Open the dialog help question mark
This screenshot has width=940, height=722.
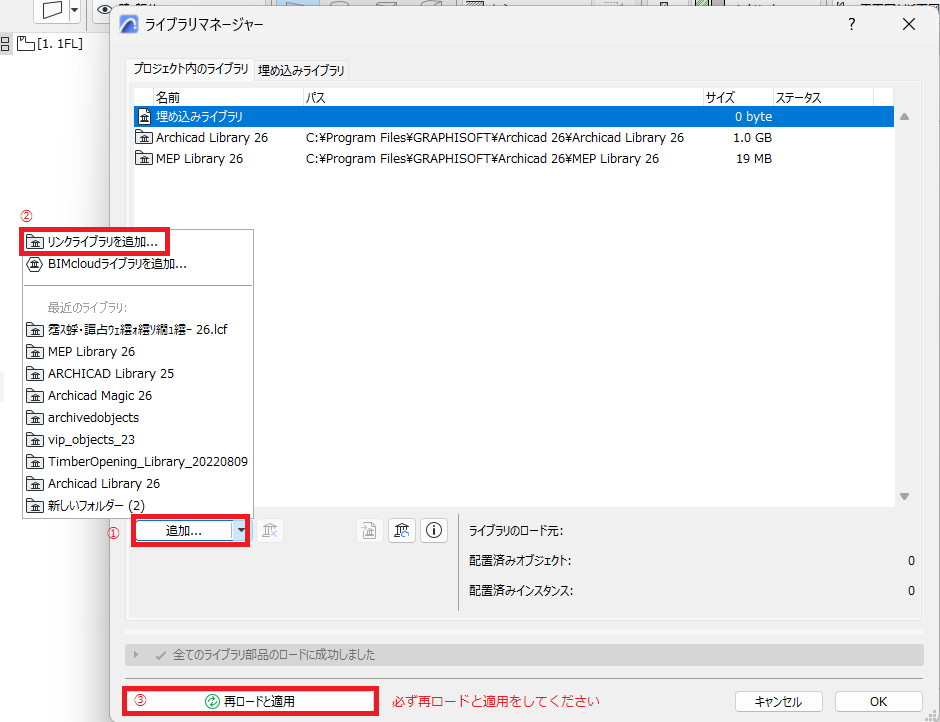[851, 24]
